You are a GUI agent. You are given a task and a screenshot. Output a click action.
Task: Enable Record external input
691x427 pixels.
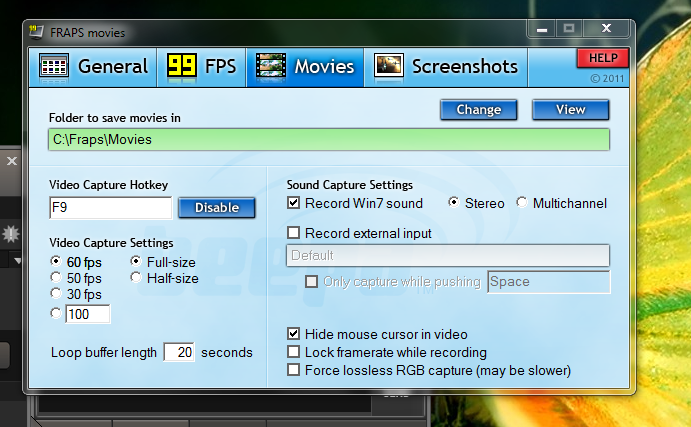(x=293, y=232)
